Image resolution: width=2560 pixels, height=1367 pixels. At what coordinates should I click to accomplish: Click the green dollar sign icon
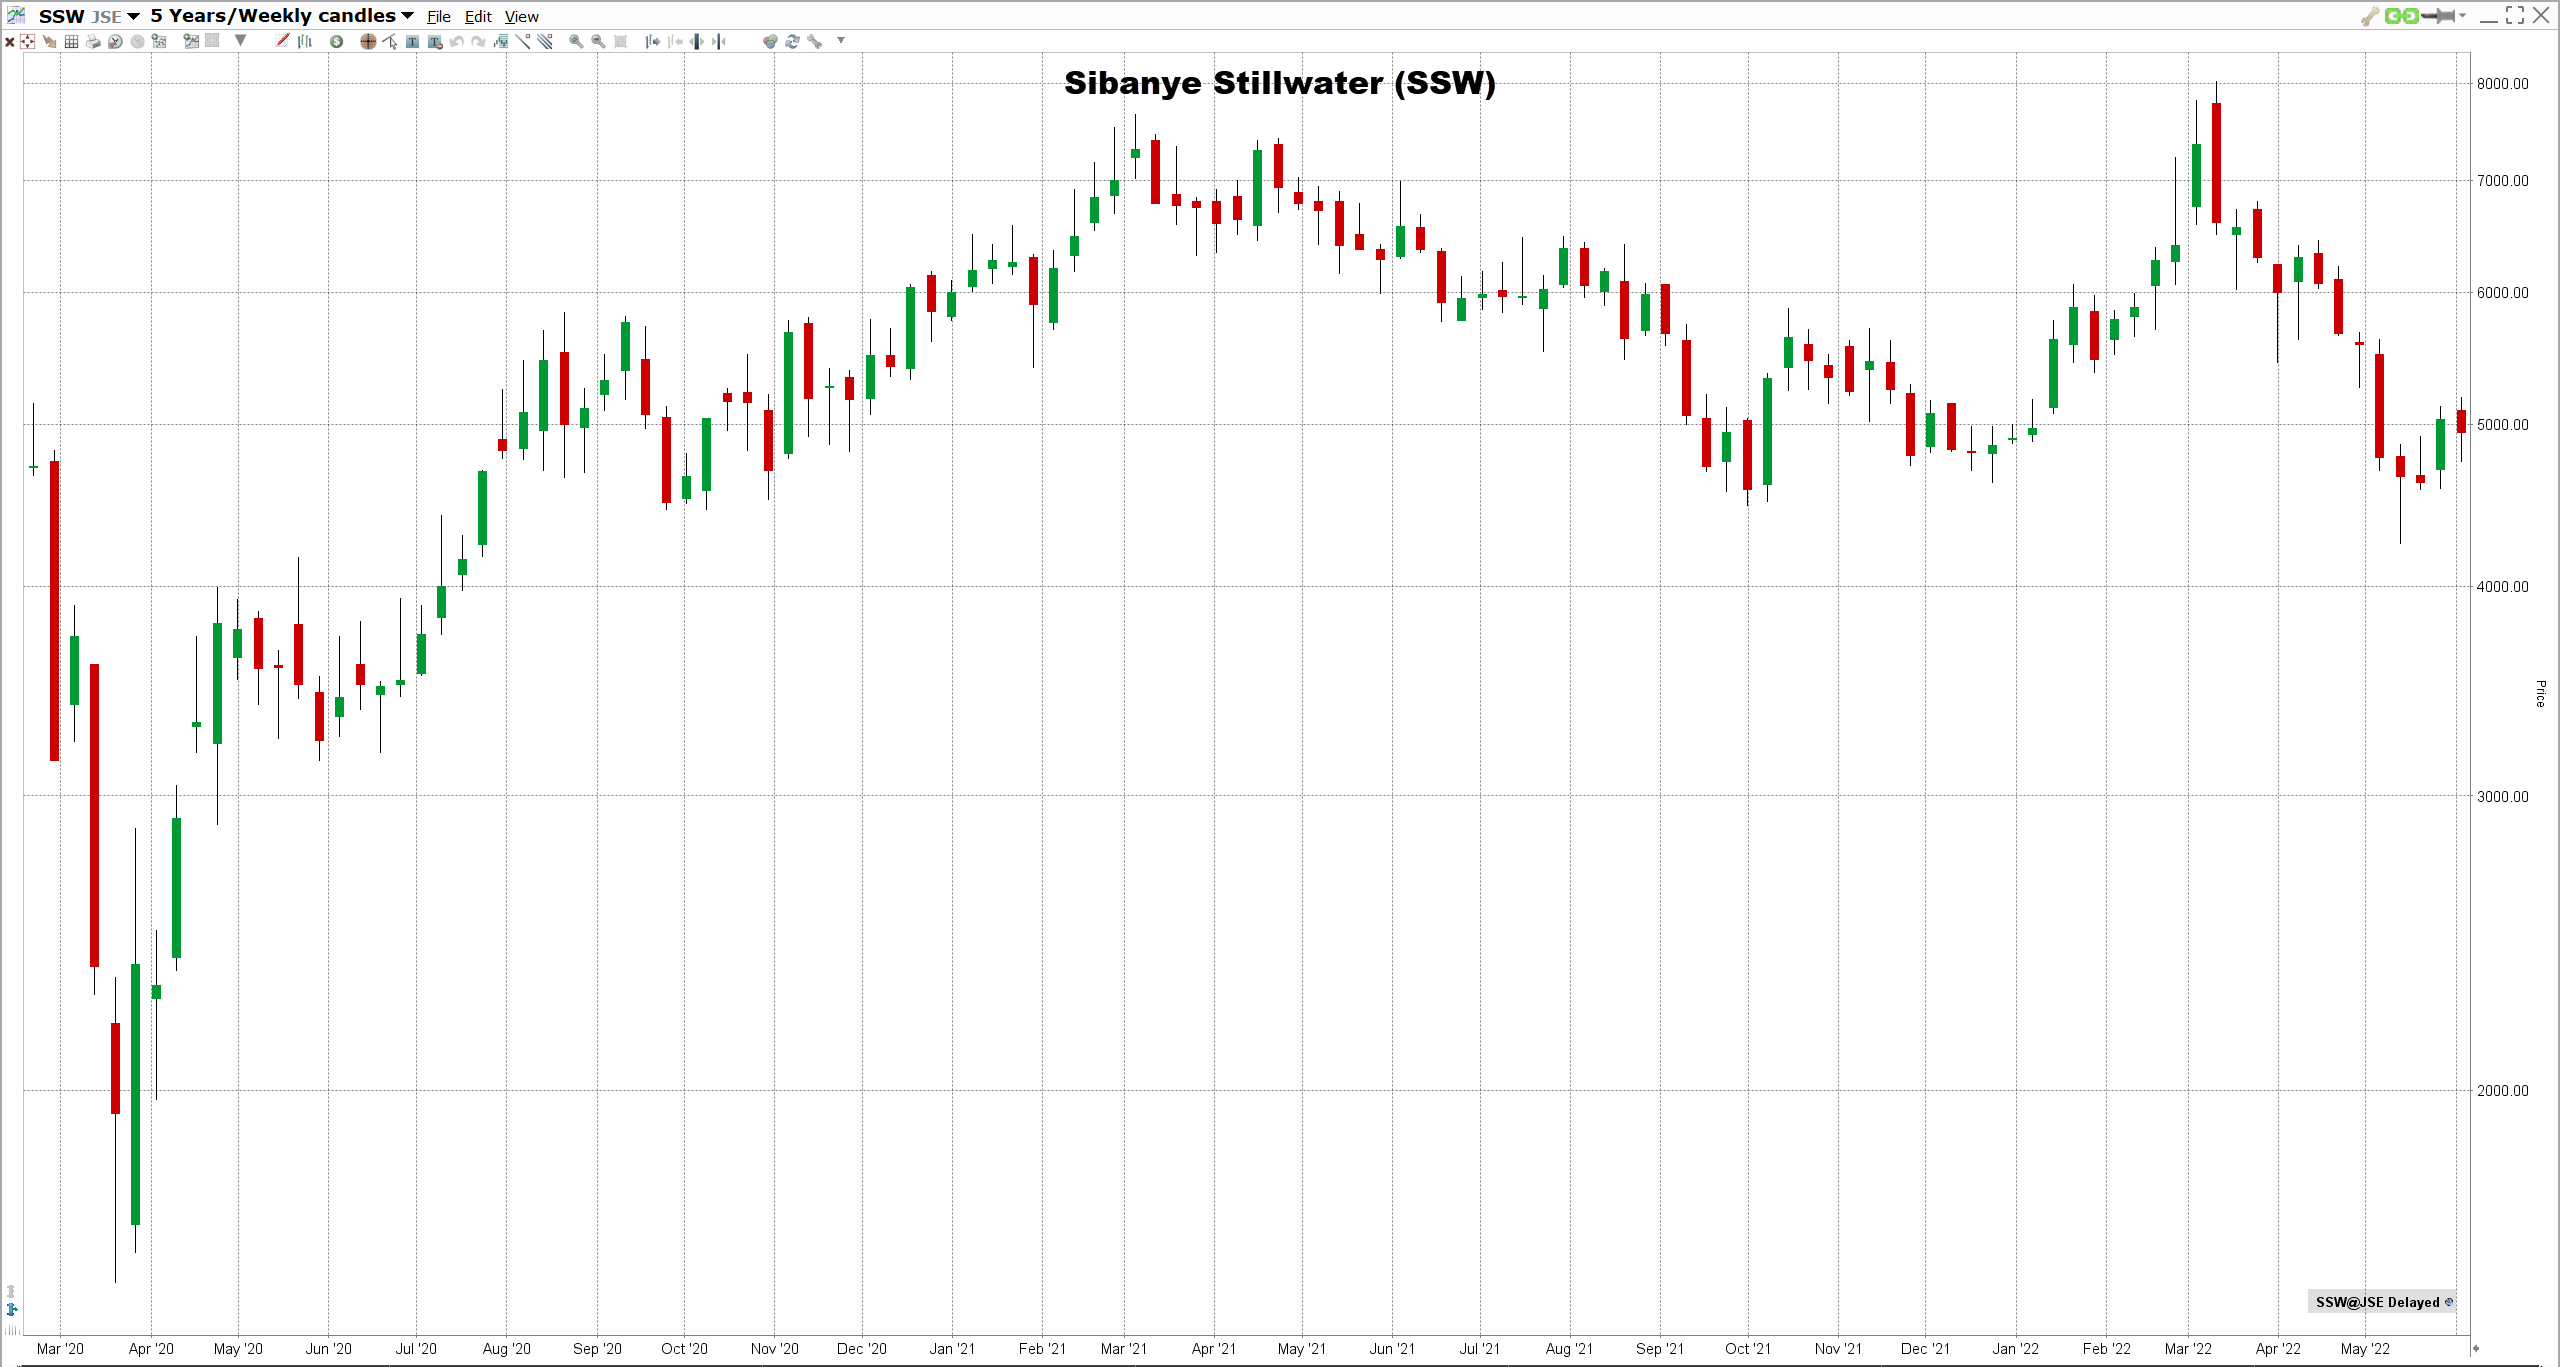[x=336, y=41]
